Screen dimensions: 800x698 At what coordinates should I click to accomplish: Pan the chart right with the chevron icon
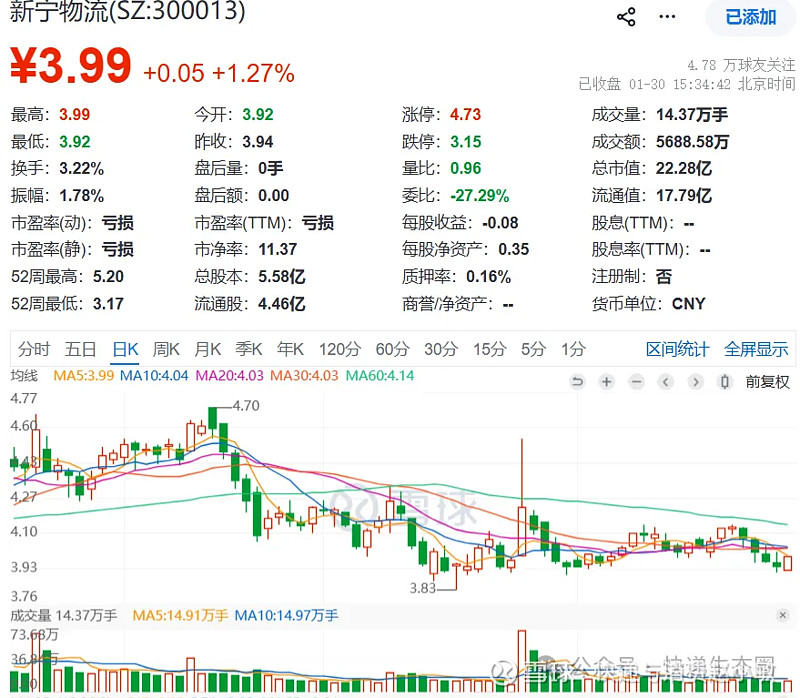696,382
